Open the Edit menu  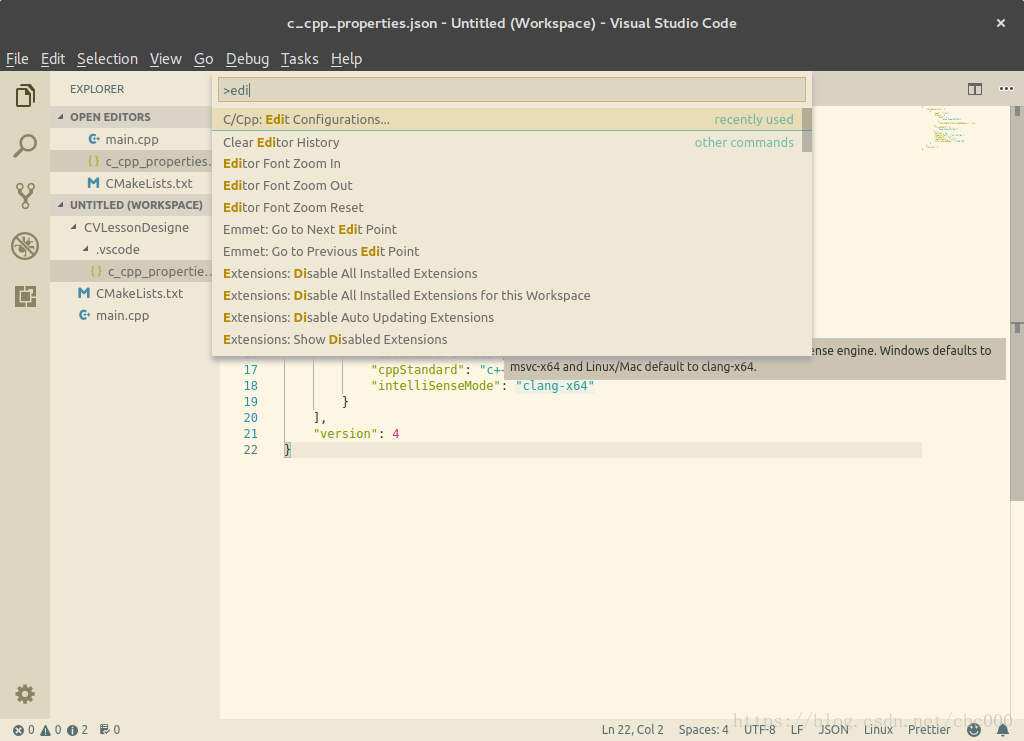pyautogui.click(x=53, y=59)
